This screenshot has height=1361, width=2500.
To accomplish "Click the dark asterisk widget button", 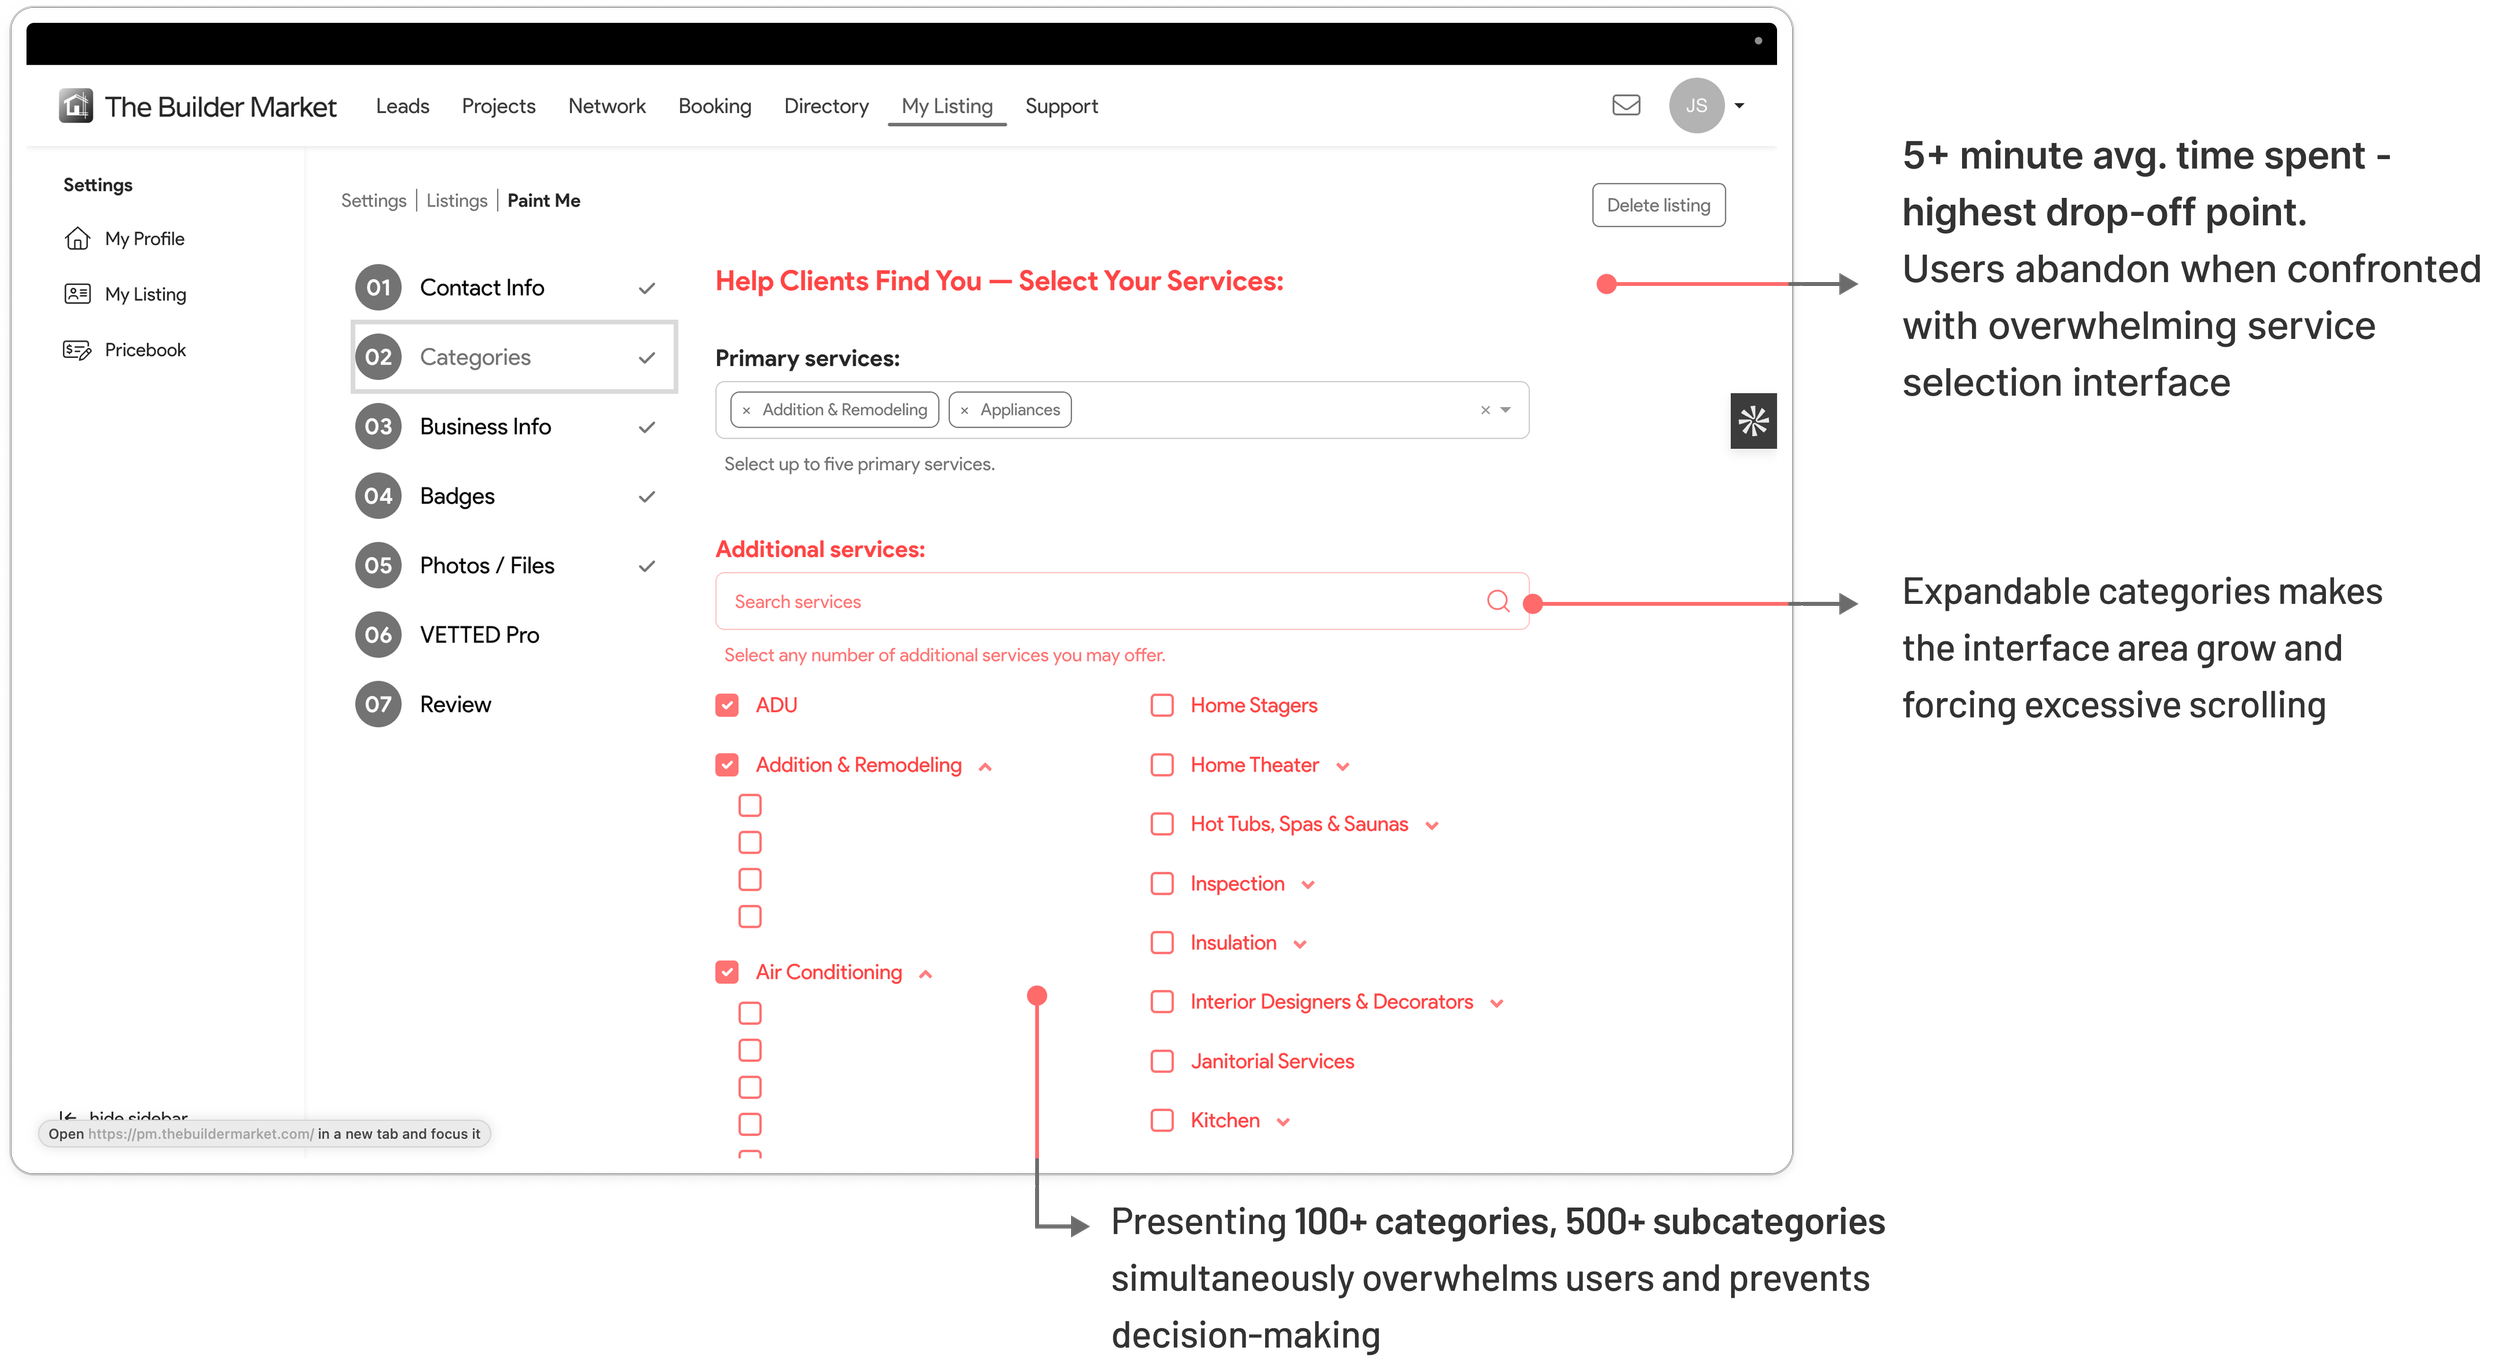I will 1753,421.
